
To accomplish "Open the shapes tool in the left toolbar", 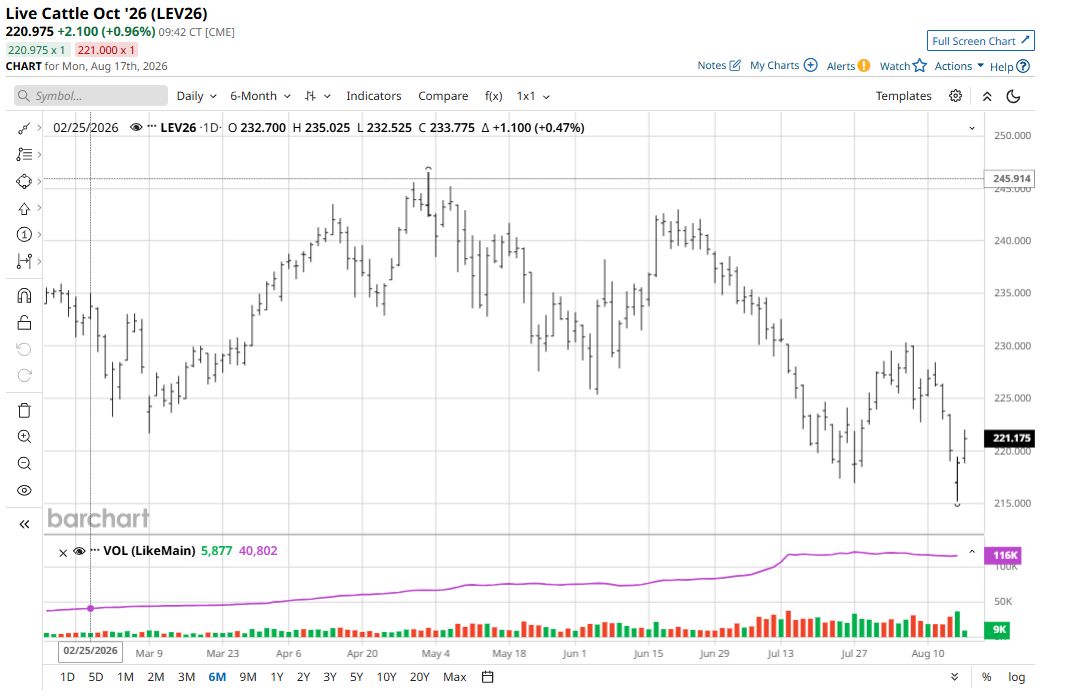I will (24, 181).
